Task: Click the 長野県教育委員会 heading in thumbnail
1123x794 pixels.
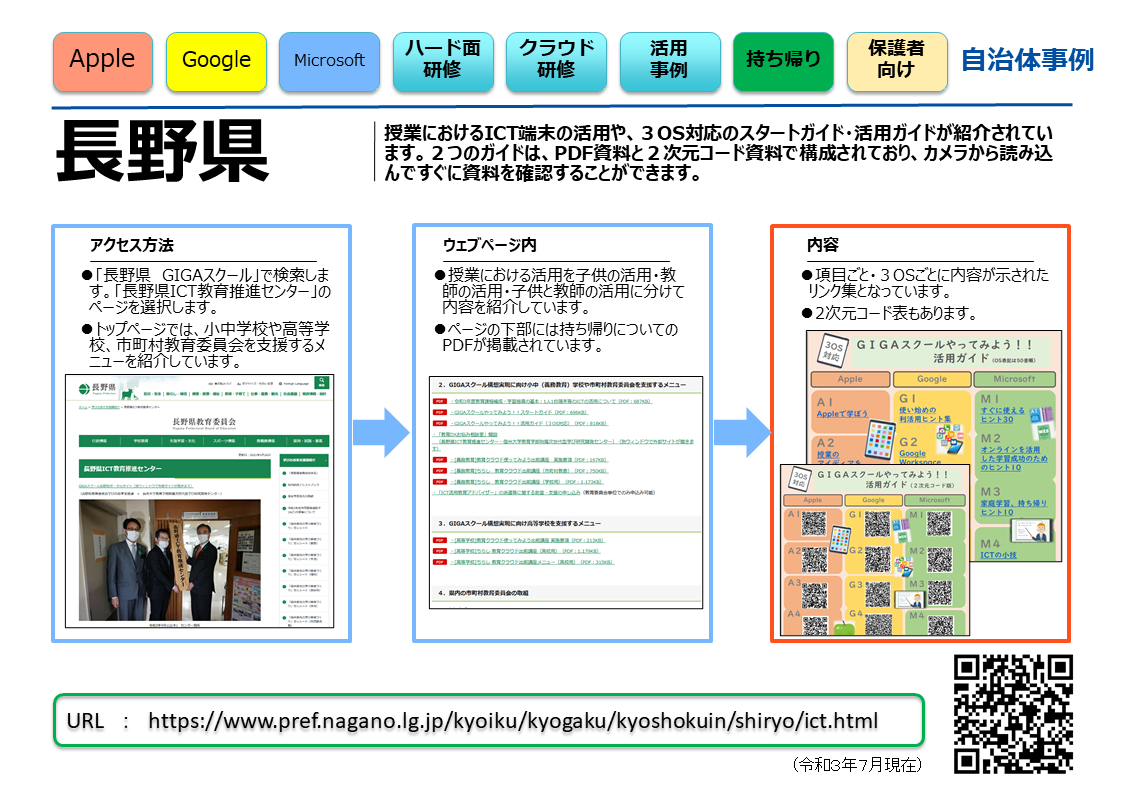Action: [x=203, y=422]
